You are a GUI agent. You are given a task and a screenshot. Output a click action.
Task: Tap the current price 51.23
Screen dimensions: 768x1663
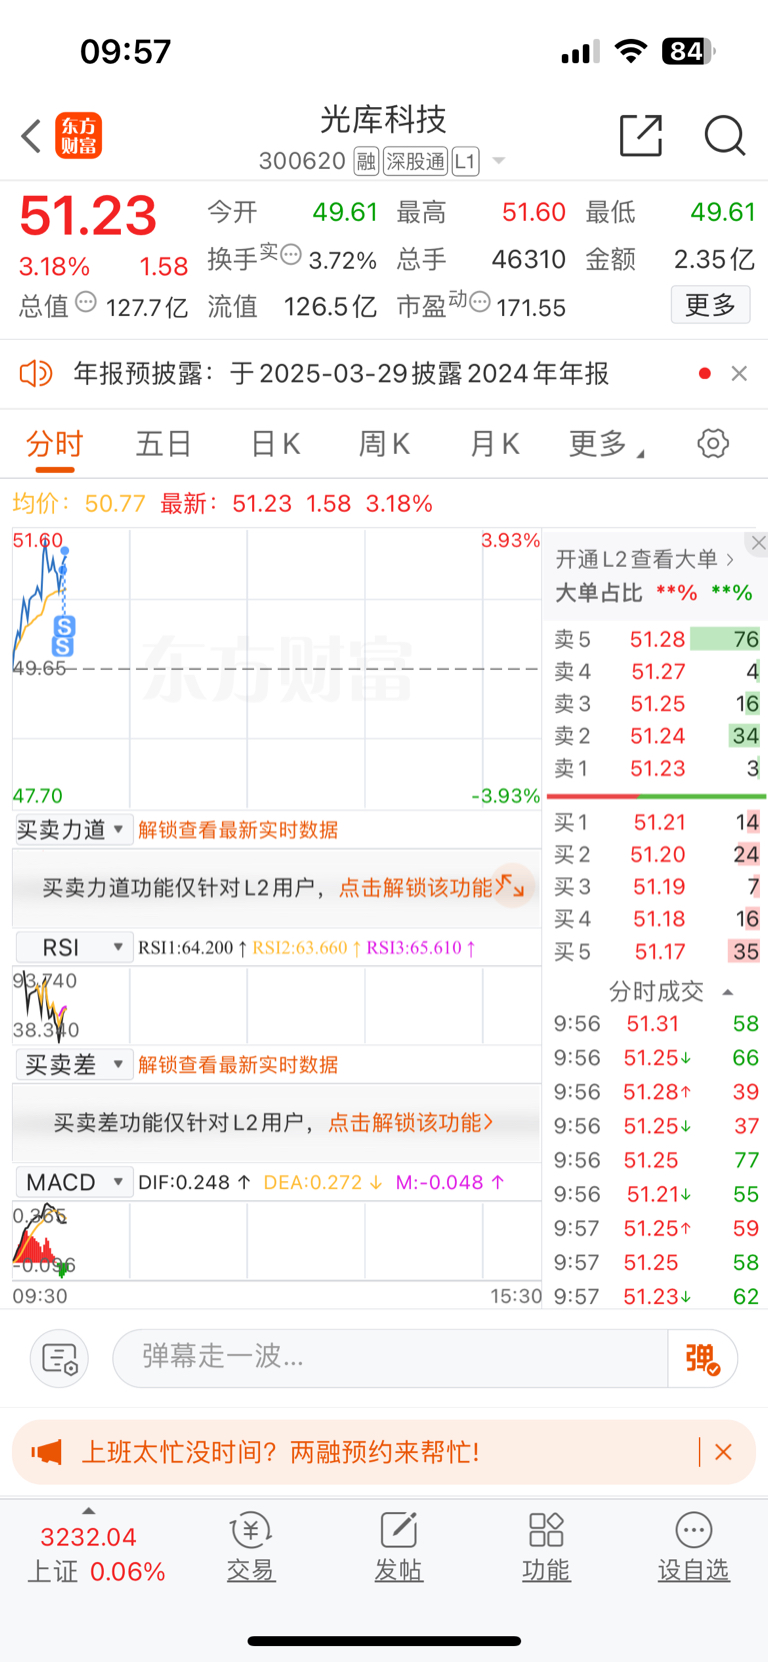coord(88,216)
